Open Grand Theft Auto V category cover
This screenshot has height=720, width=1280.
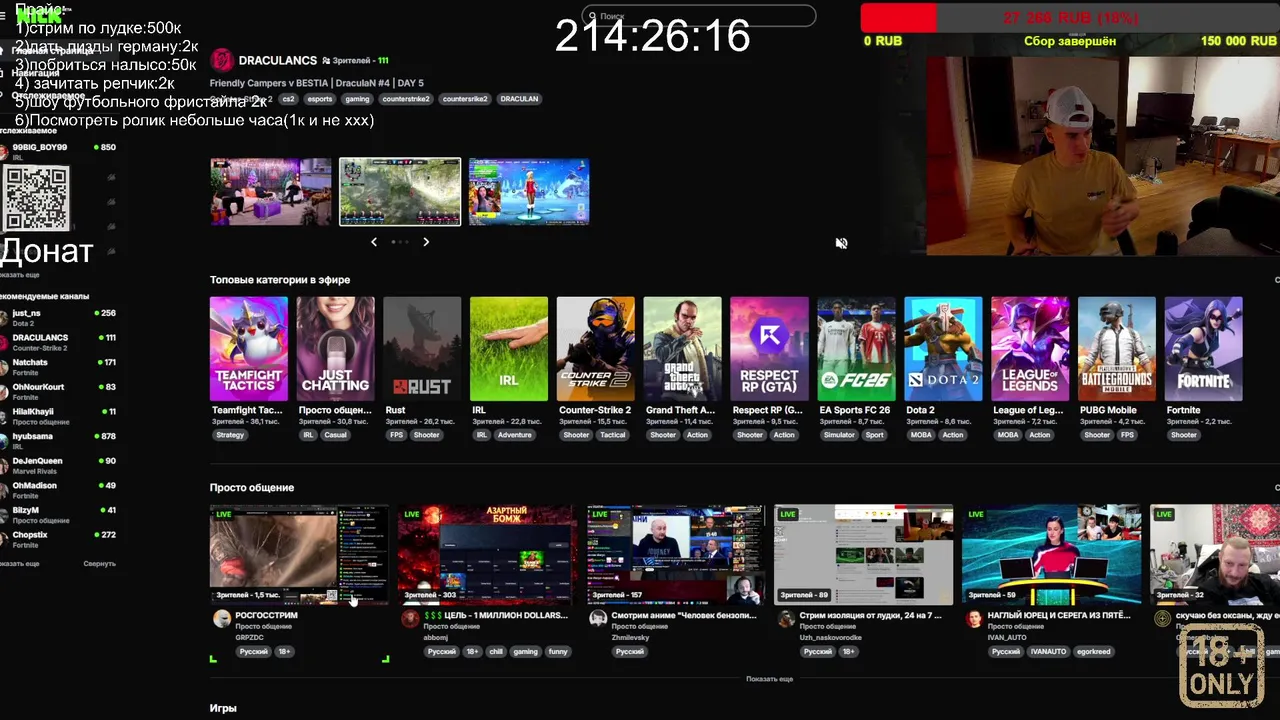pyautogui.click(x=683, y=349)
